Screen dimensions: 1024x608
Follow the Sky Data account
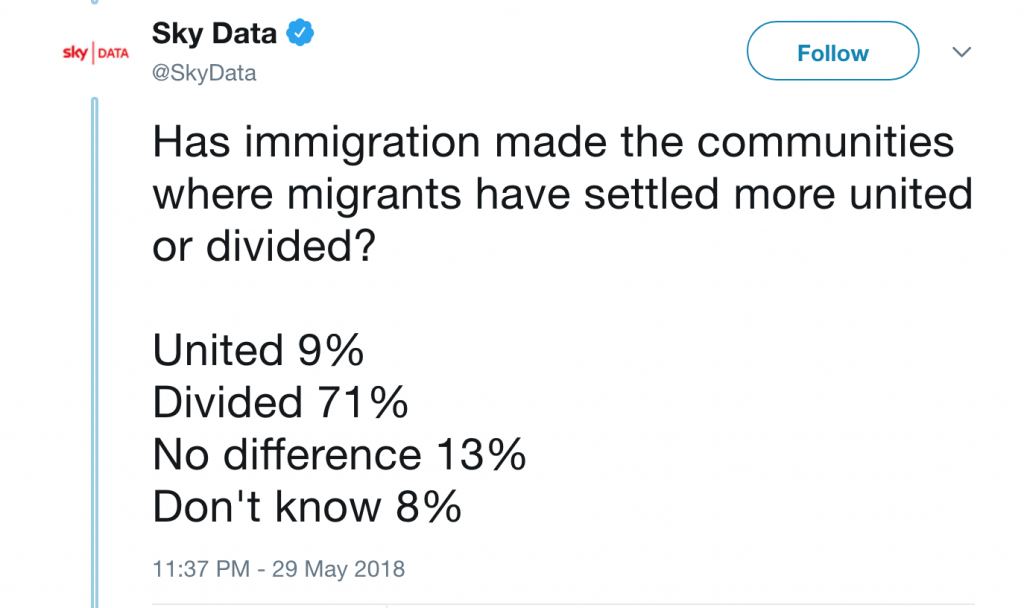pos(833,51)
